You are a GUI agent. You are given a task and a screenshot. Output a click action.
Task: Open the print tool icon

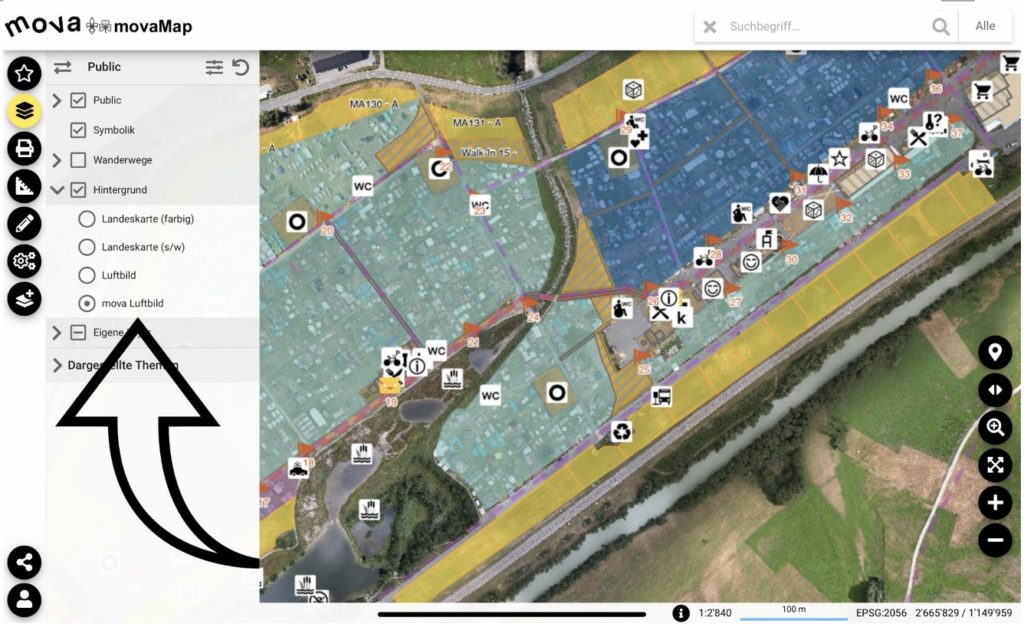(x=24, y=149)
